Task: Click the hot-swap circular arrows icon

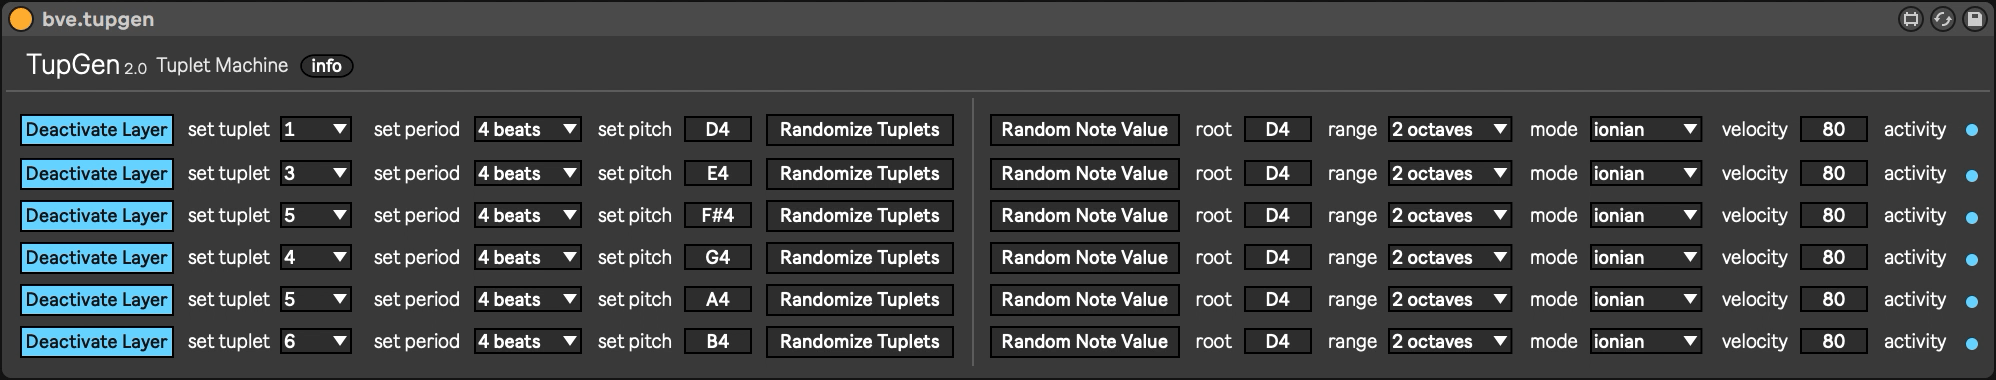Action: point(1942,19)
